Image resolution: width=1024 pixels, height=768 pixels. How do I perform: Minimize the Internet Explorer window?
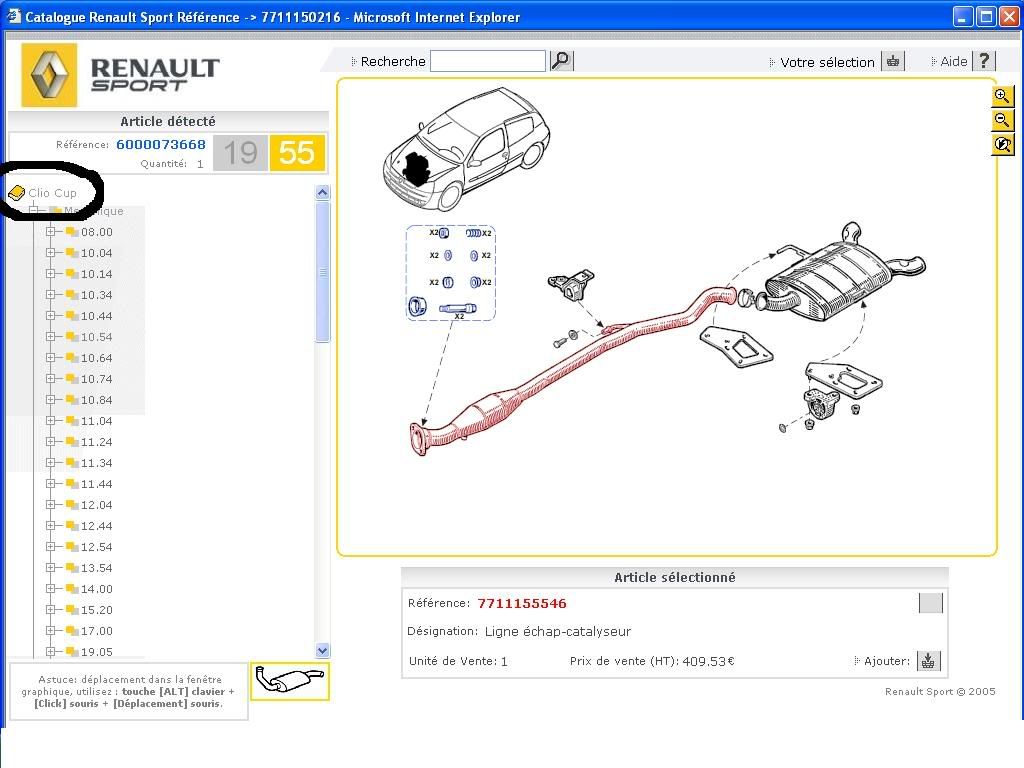[963, 16]
